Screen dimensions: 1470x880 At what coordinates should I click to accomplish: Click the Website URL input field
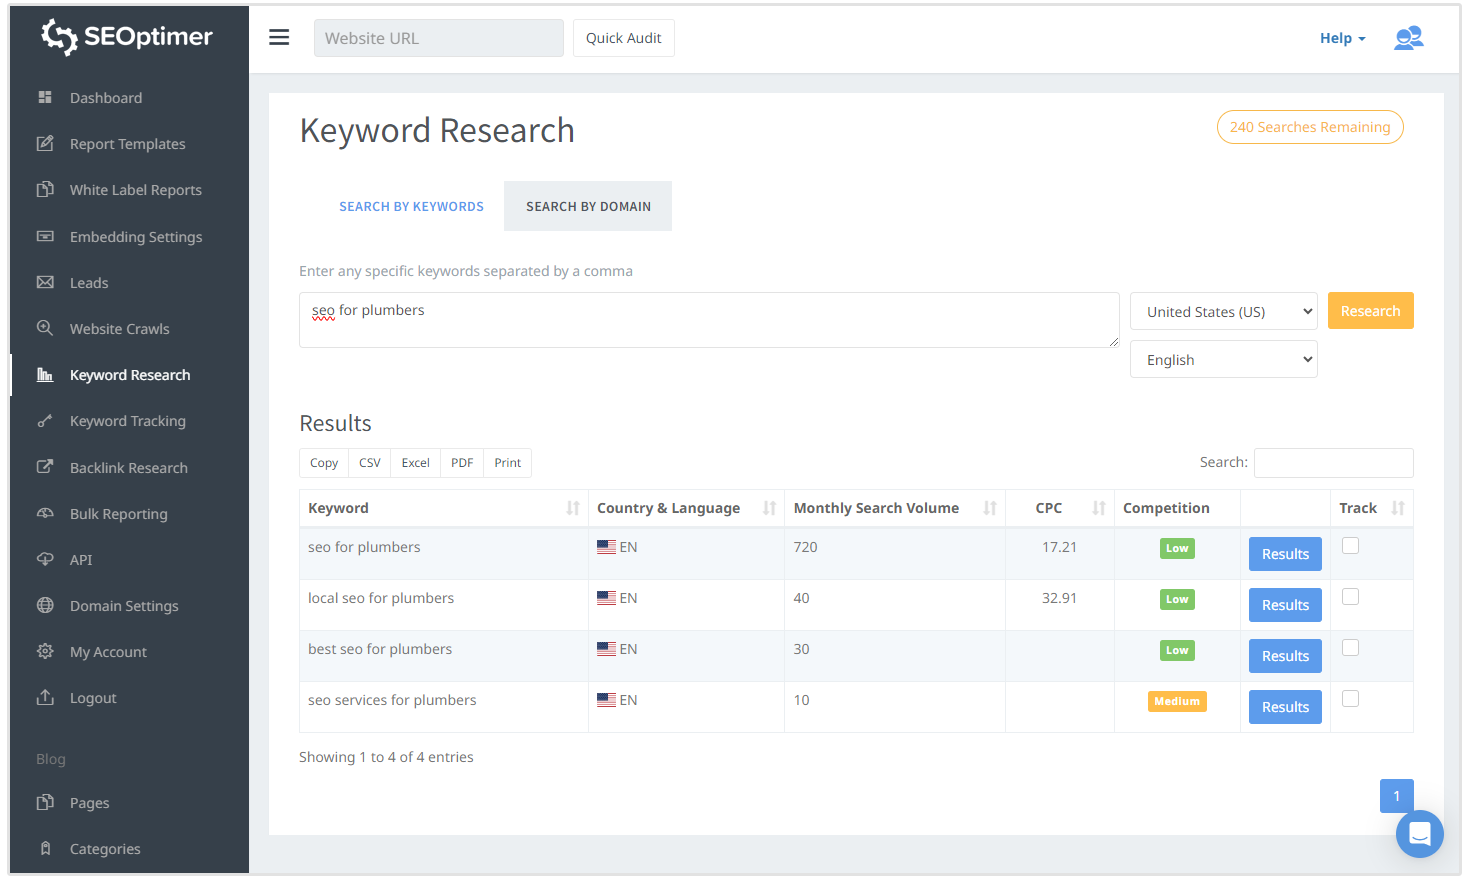tap(438, 38)
